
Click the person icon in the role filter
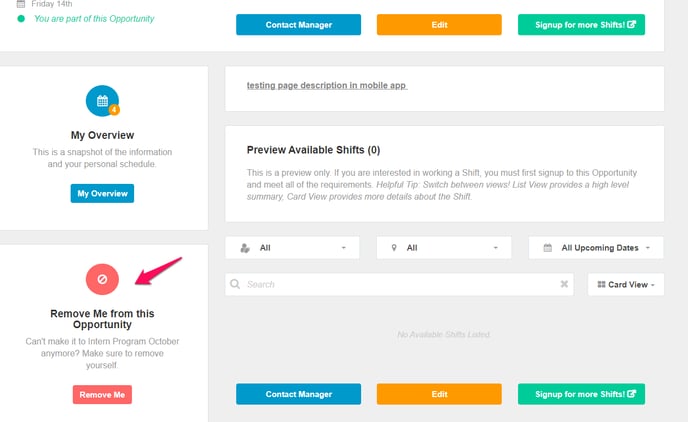tap(245, 248)
